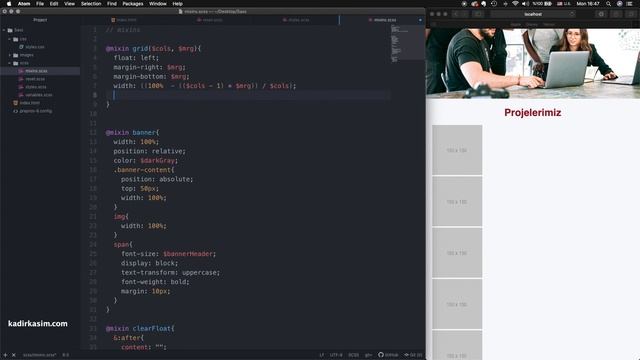640x360 pixels.
Task: Go forward in the Safari browser
Action: [x=465, y=14]
